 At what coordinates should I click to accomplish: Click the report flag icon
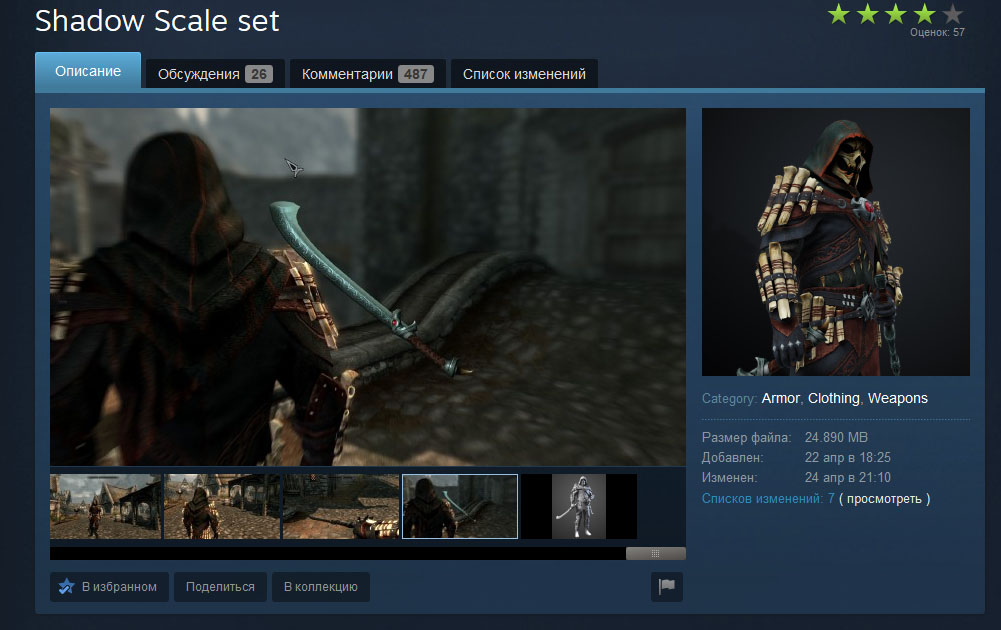(x=666, y=586)
